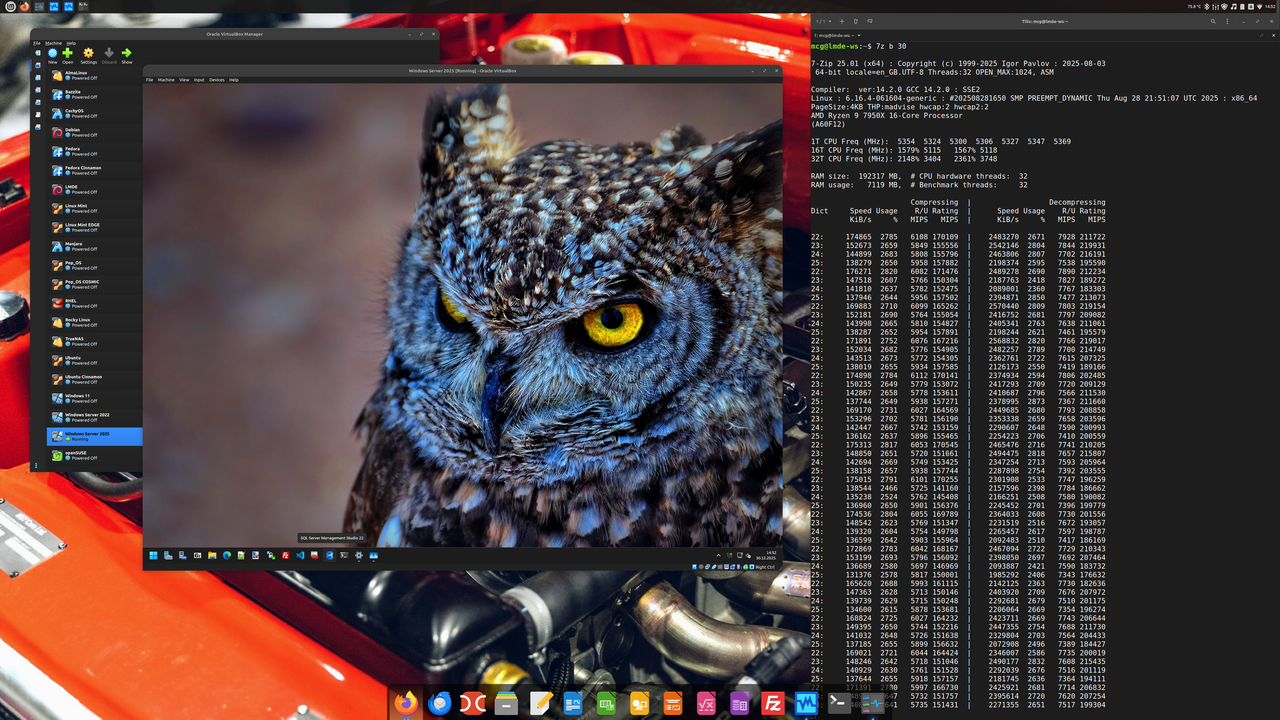The height and width of the screenshot is (720, 1280).
Task: Launch LibreOffice Base from the dock
Action: 739,703
